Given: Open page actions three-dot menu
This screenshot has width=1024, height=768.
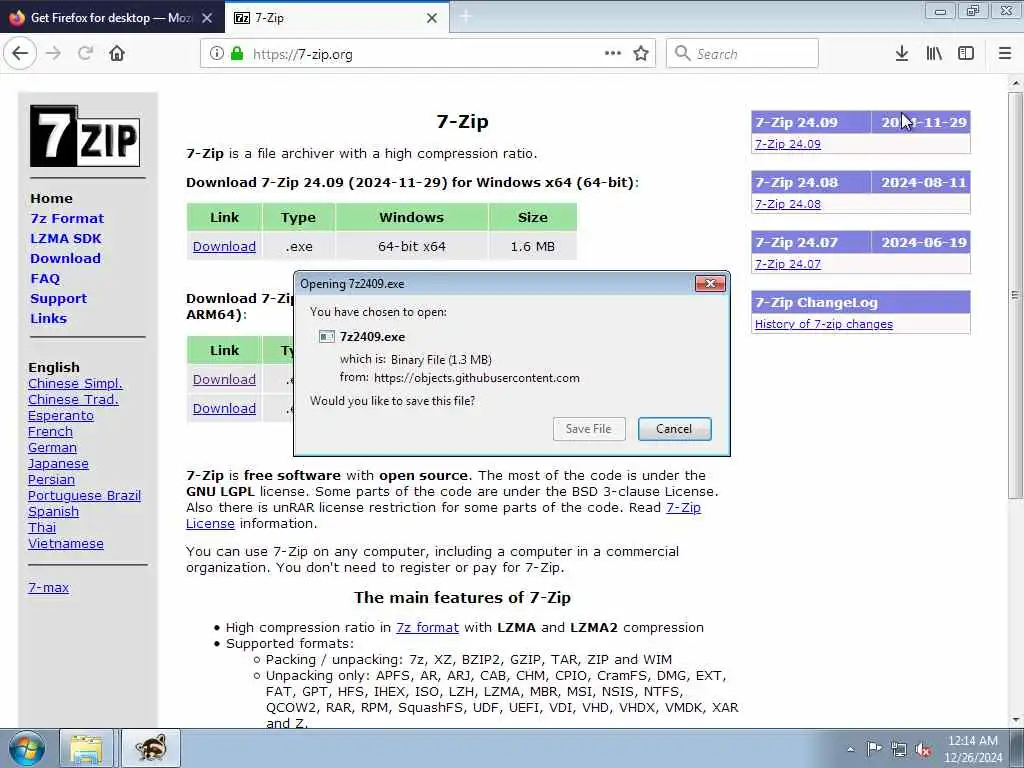Looking at the screenshot, I should pyautogui.click(x=613, y=54).
